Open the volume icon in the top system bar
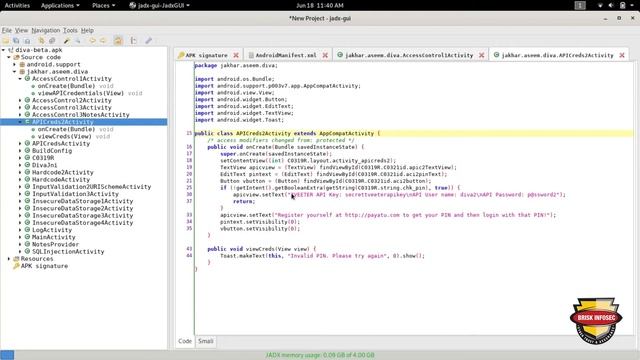640x360 pixels. tap(611, 5)
